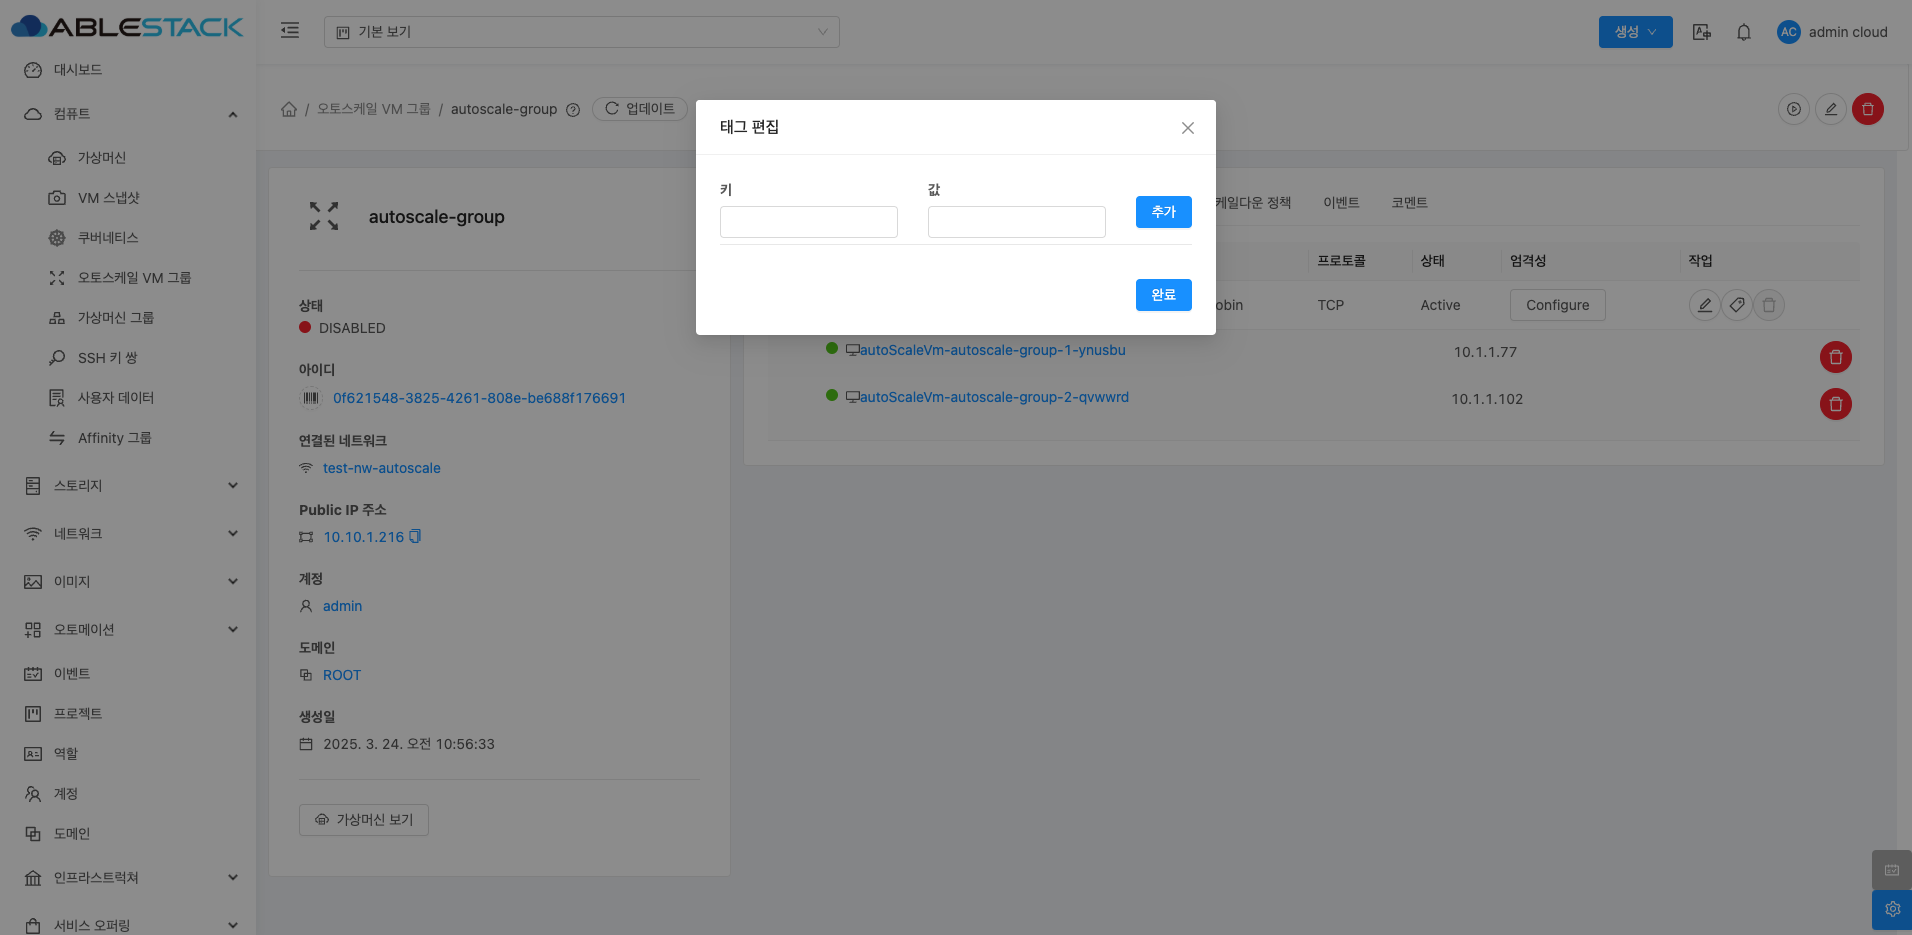Open the 기본 보기 view dropdown

(581, 32)
